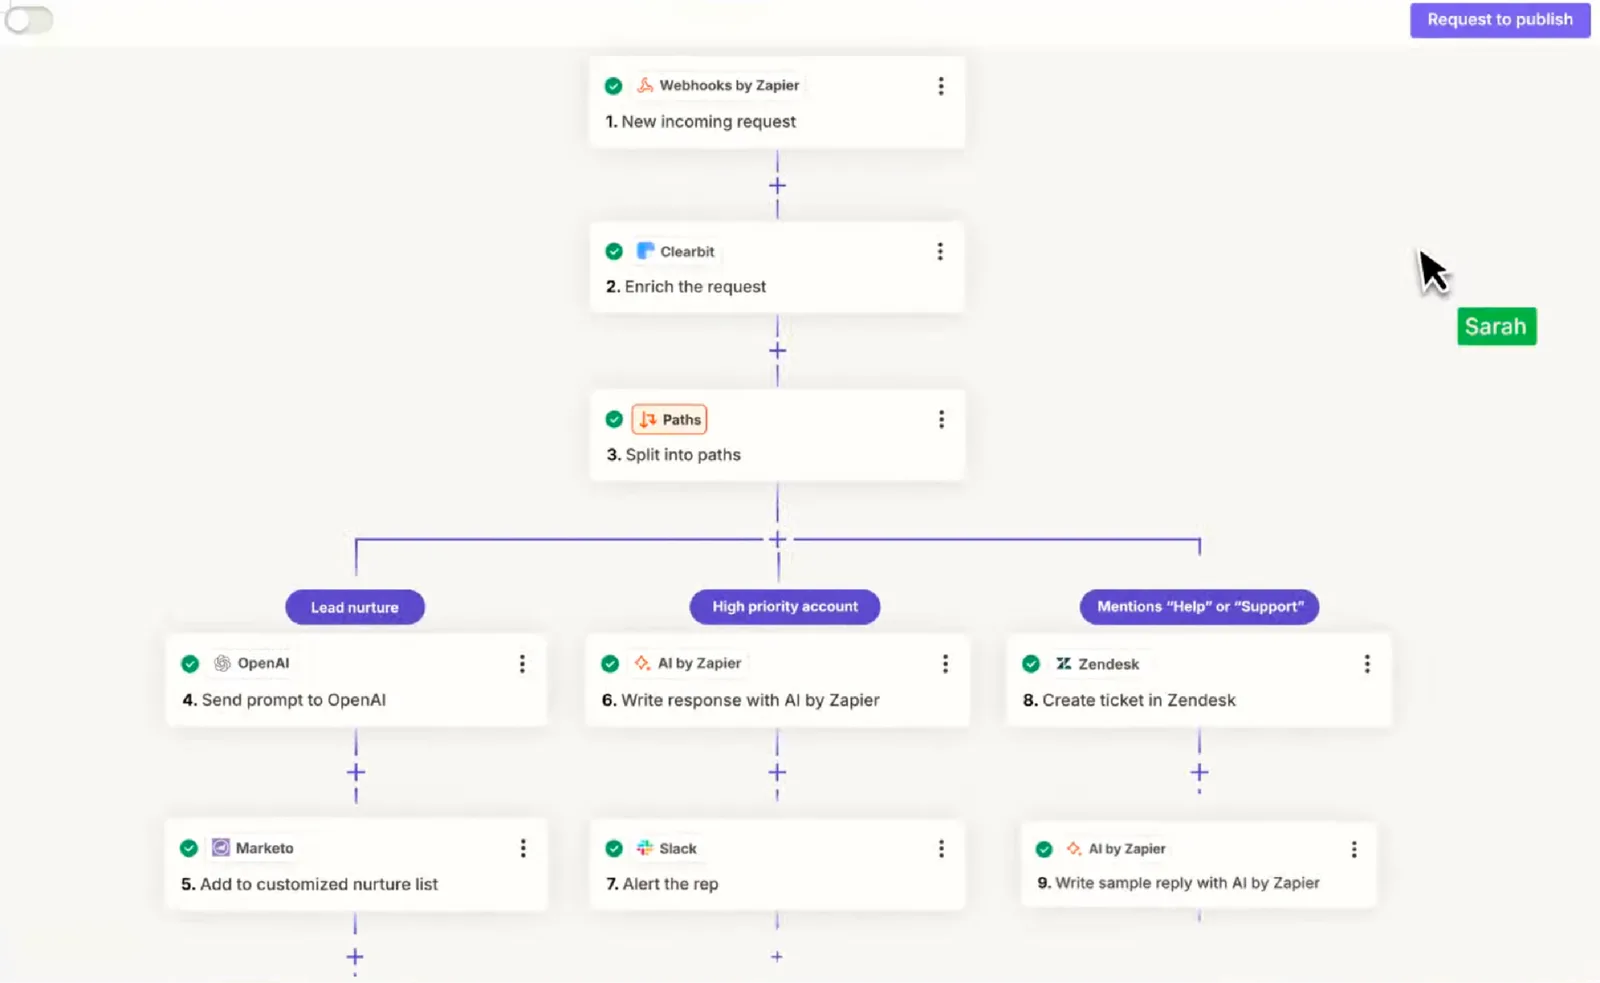Viewport: 1600px width, 983px height.
Task: Open options menu for Write response with AI step
Action: pyautogui.click(x=945, y=664)
